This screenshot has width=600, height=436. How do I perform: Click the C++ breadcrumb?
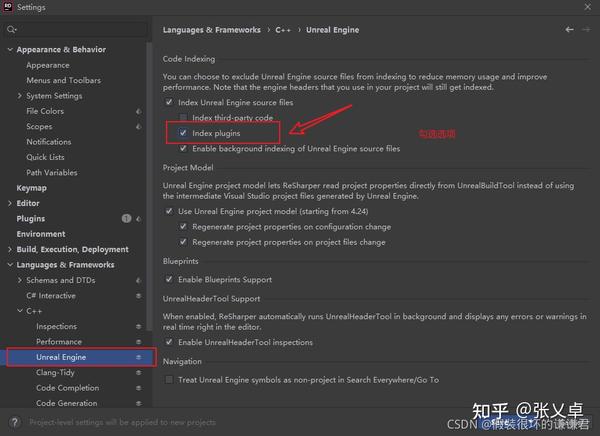coord(283,30)
